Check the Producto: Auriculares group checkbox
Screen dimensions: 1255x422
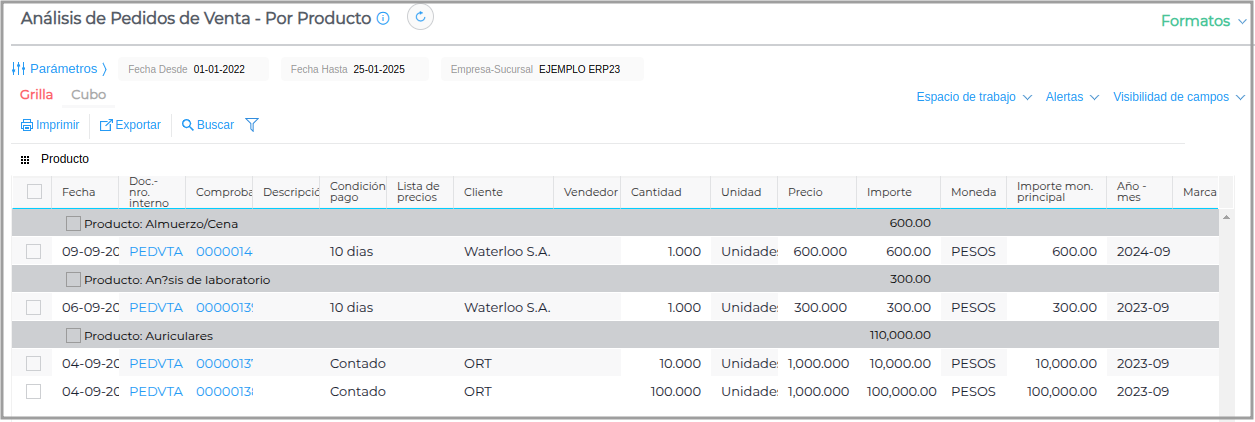73,335
